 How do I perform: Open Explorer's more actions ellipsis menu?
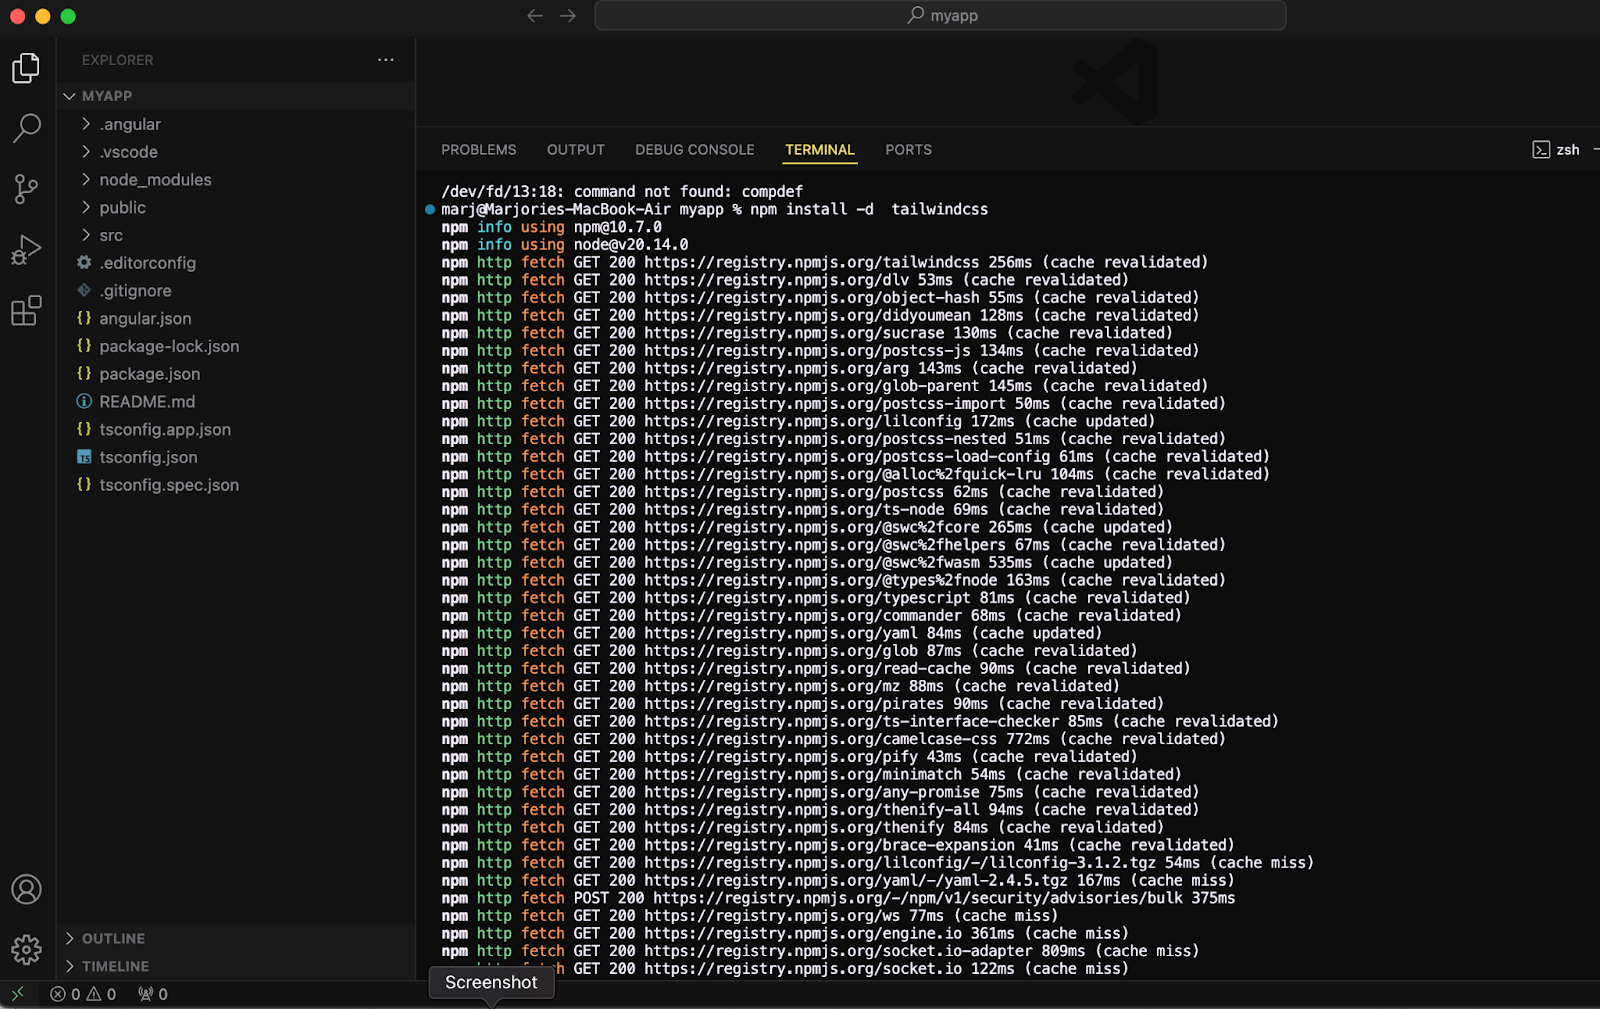tap(385, 60)
